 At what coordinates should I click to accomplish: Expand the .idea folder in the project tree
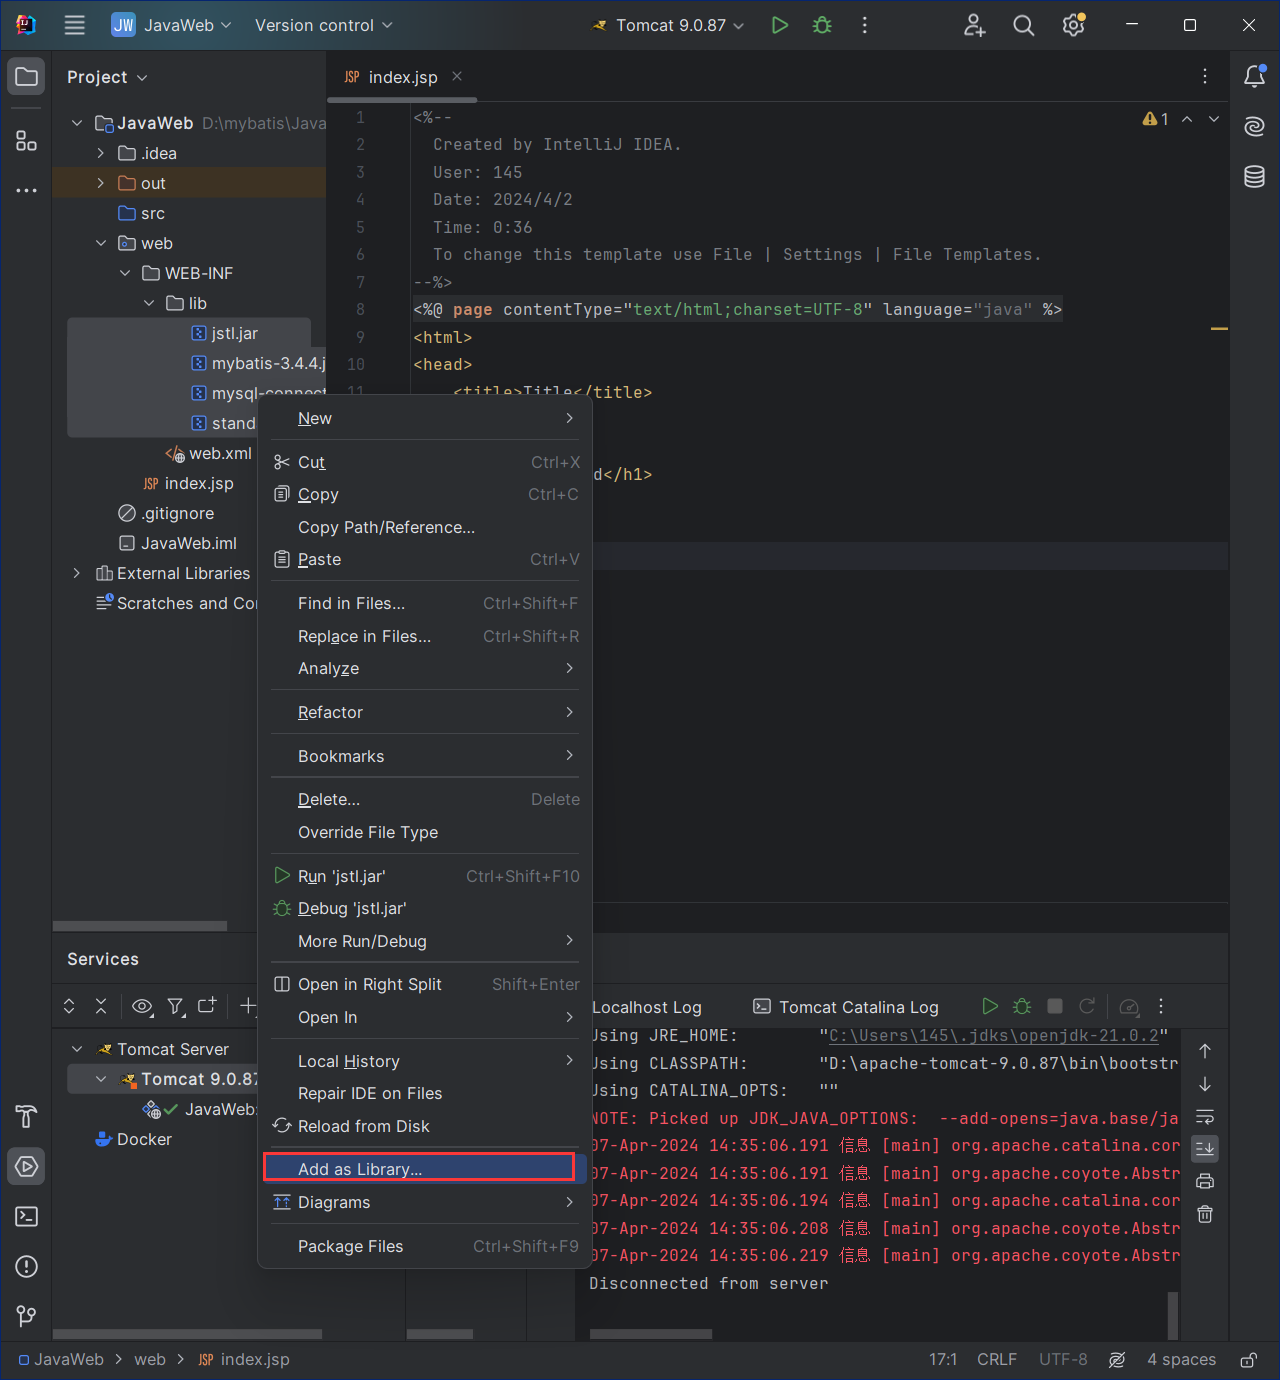101,153
